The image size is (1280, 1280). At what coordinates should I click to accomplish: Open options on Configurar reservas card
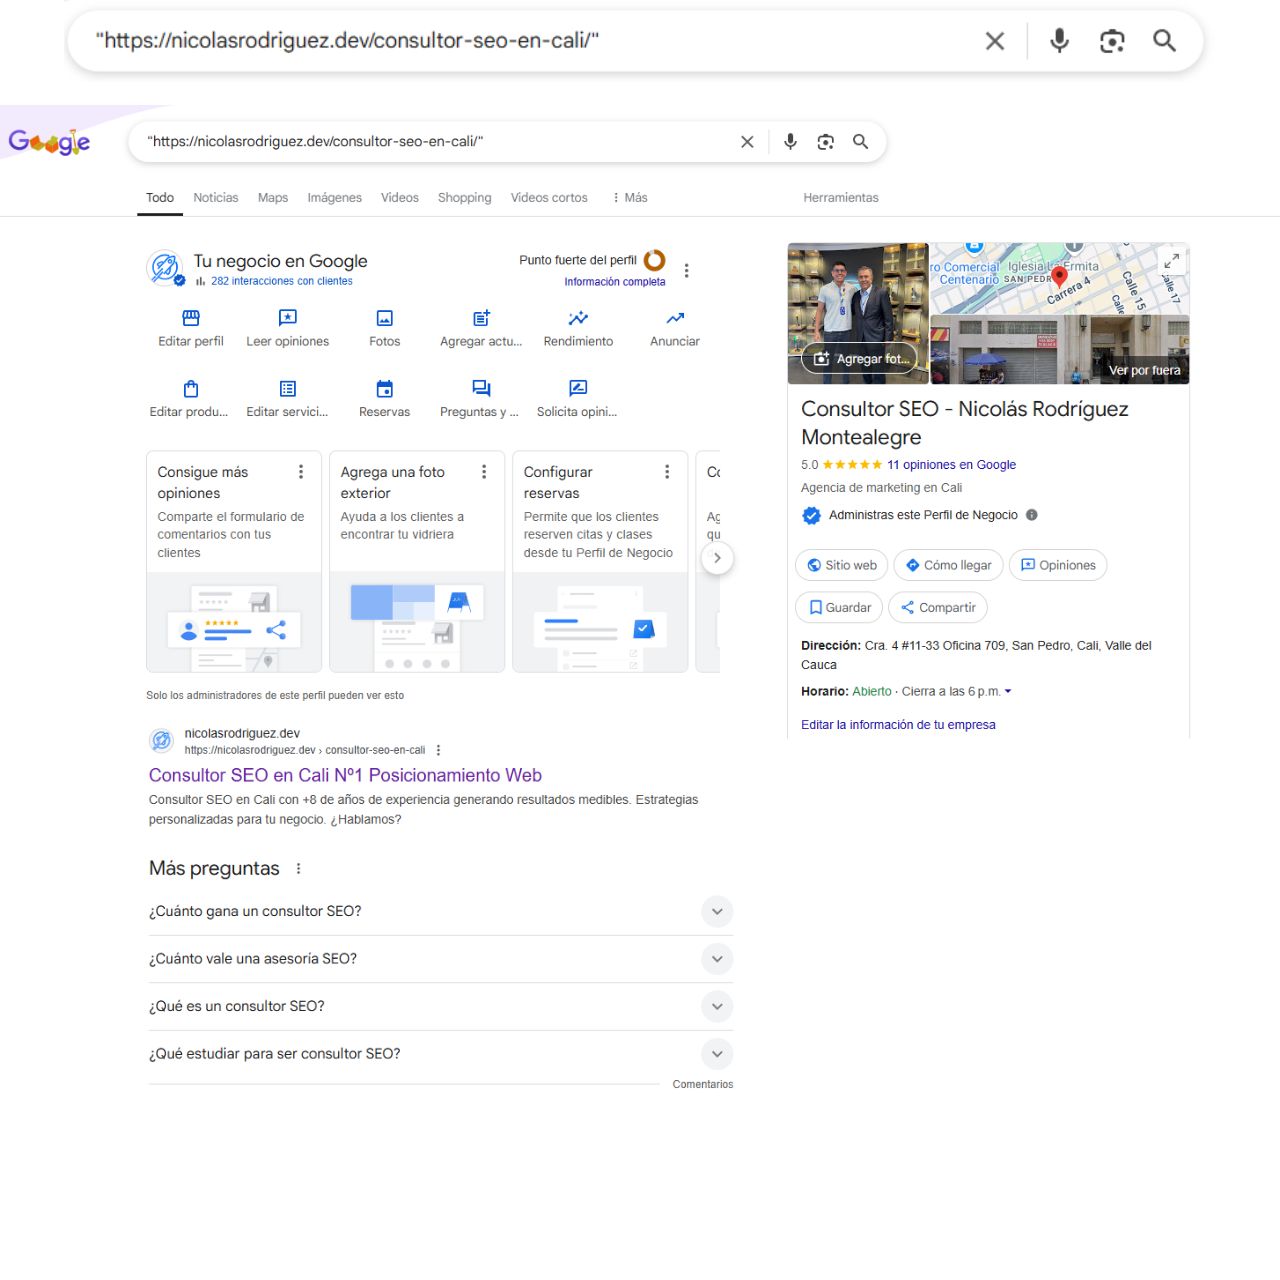pyautogui.click(x=667, y=472)
